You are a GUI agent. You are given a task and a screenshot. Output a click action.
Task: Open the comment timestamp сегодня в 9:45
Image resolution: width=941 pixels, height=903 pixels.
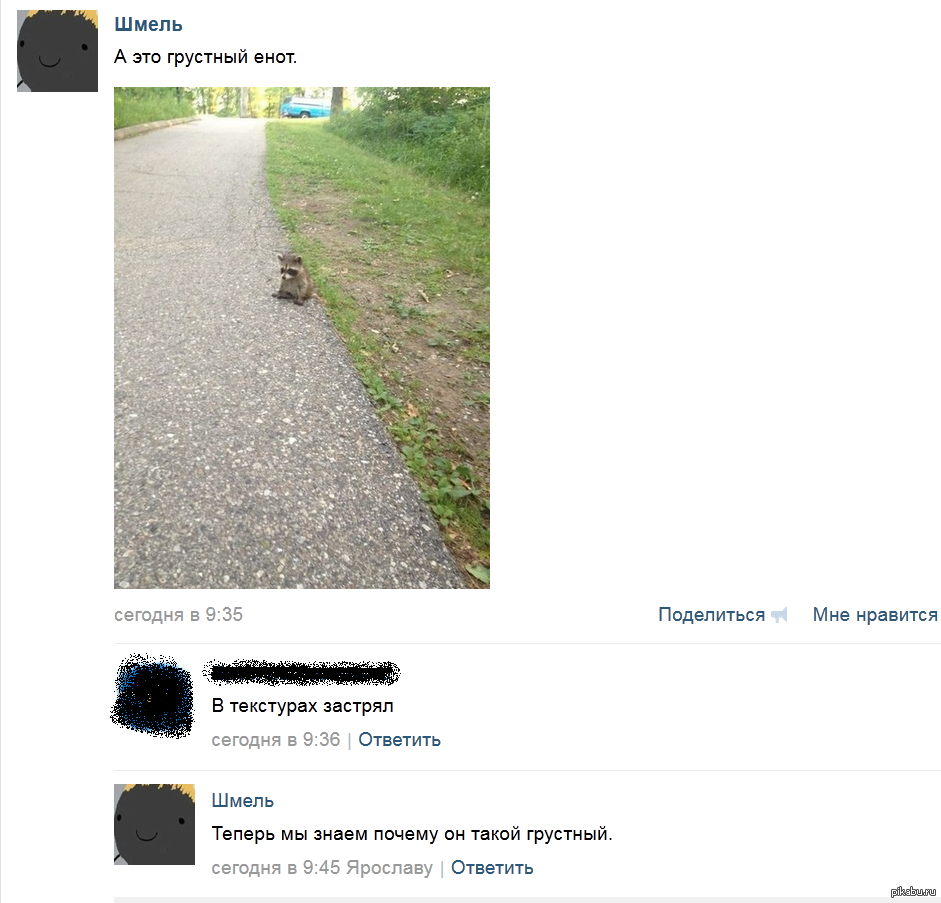click(275, 868)
